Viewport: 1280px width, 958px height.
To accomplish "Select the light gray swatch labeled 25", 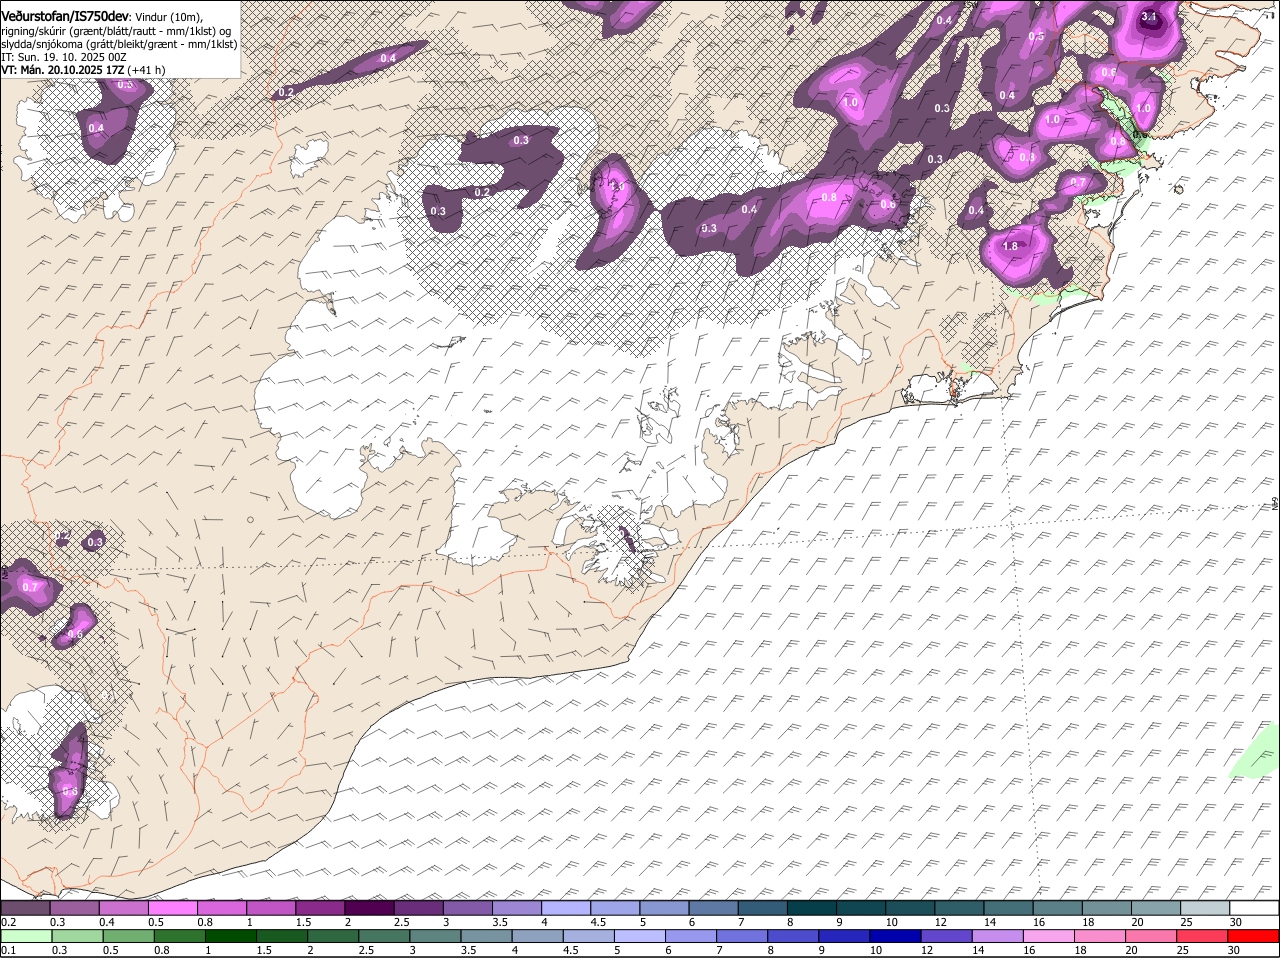I will click(x=1205, y=908).
